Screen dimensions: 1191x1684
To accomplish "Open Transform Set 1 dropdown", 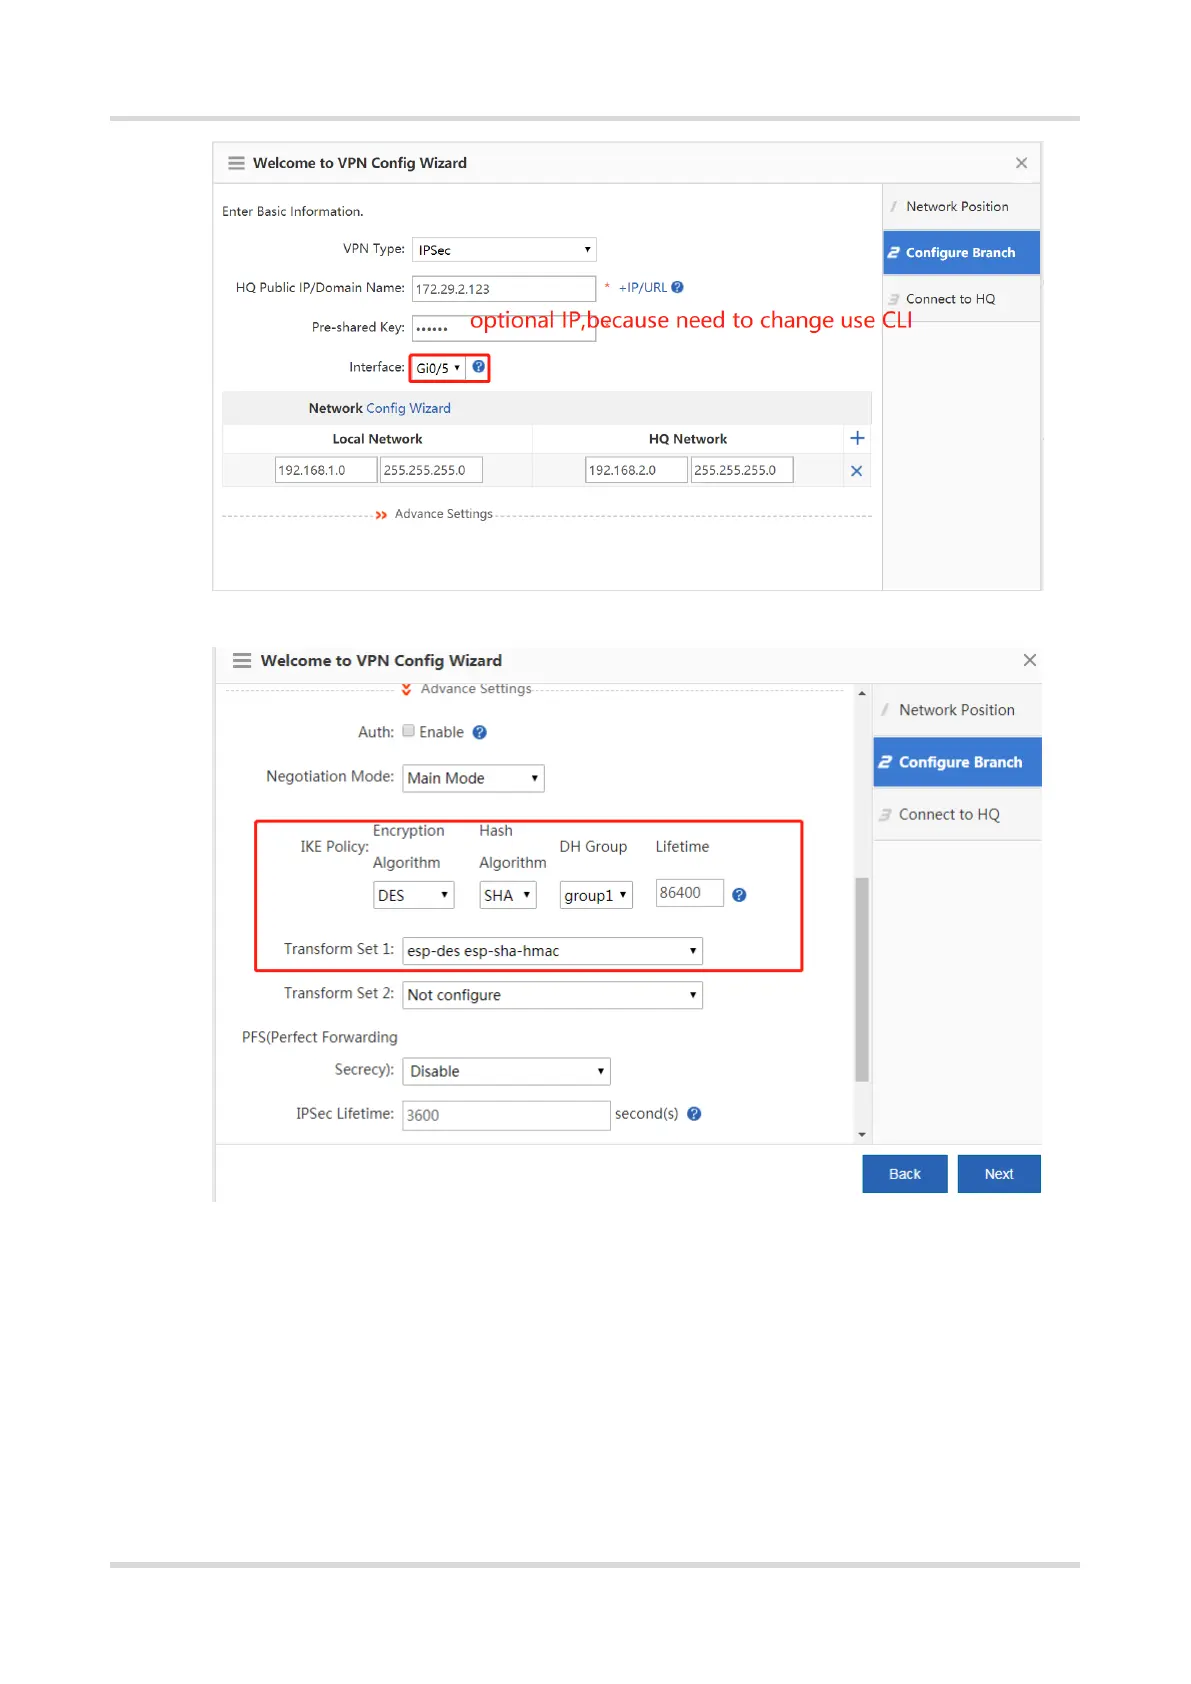I will click(552, 951).
